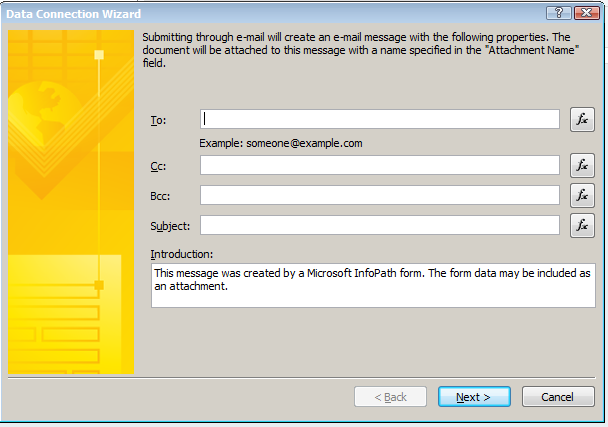Open formula editor for the Subject field
This screenshot has width=608, height=427.
click(582, 225)
